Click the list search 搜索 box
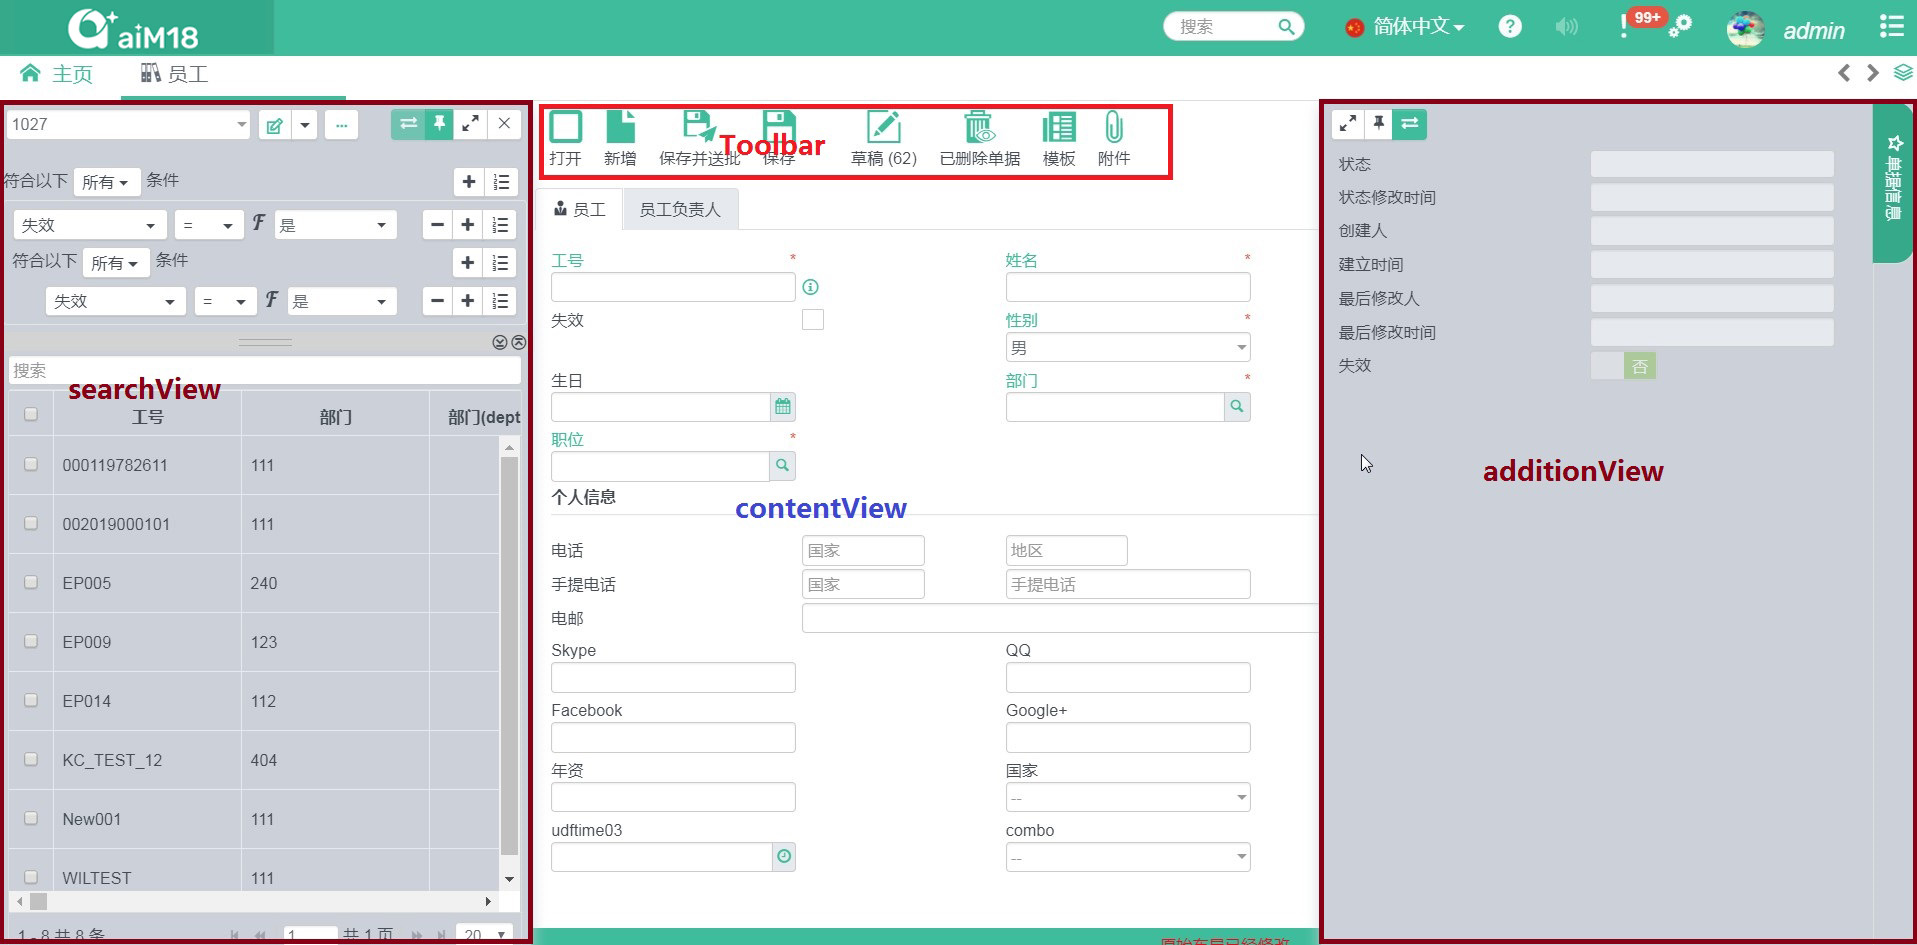This screenshot has height=945, width=1917. pyautogui.click(x=264, y=371)
